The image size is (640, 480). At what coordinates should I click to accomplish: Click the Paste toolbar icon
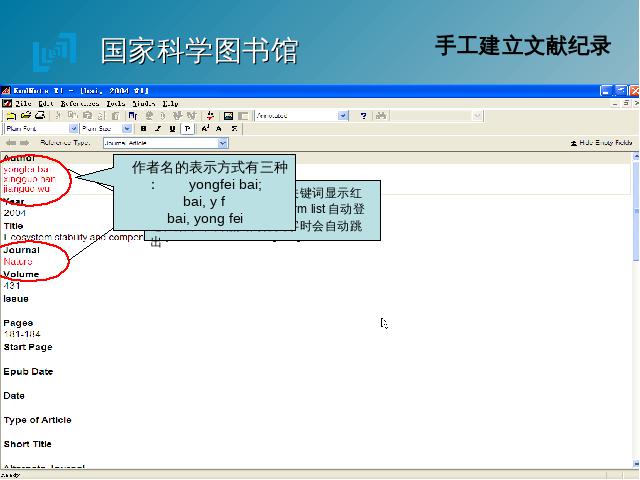coord(87,116)
